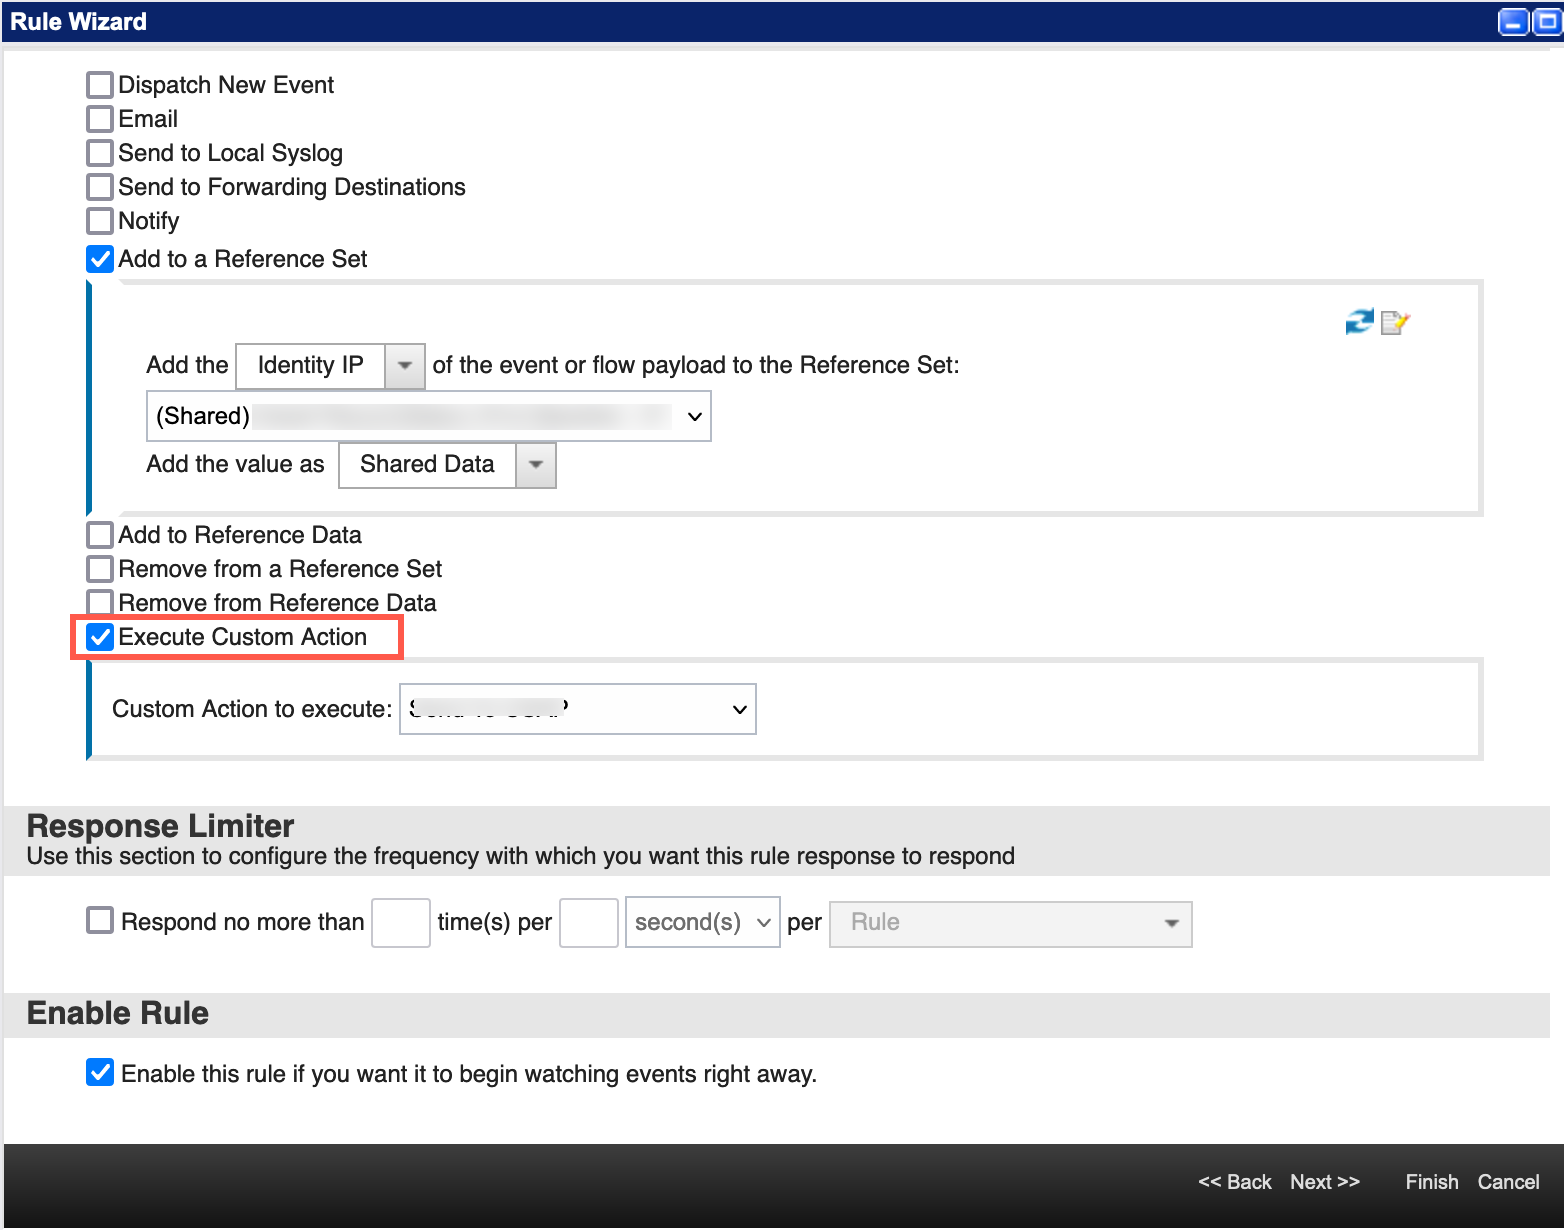The width and height of the screenshot is (1564, 1230).
Task: Enable the Dispatch New Event checkbox
Action: [x=100, y=85]
